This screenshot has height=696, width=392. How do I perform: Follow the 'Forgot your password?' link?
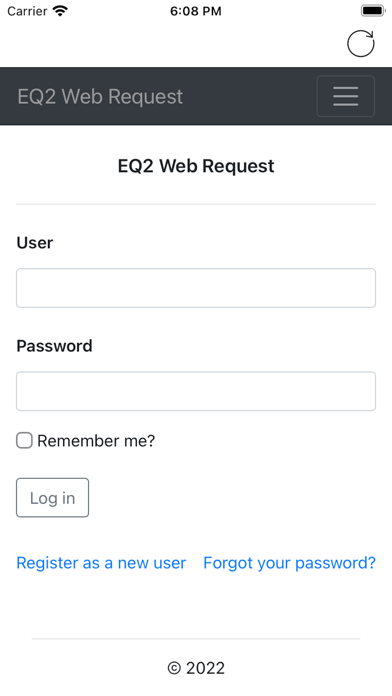tap(289, 563)
